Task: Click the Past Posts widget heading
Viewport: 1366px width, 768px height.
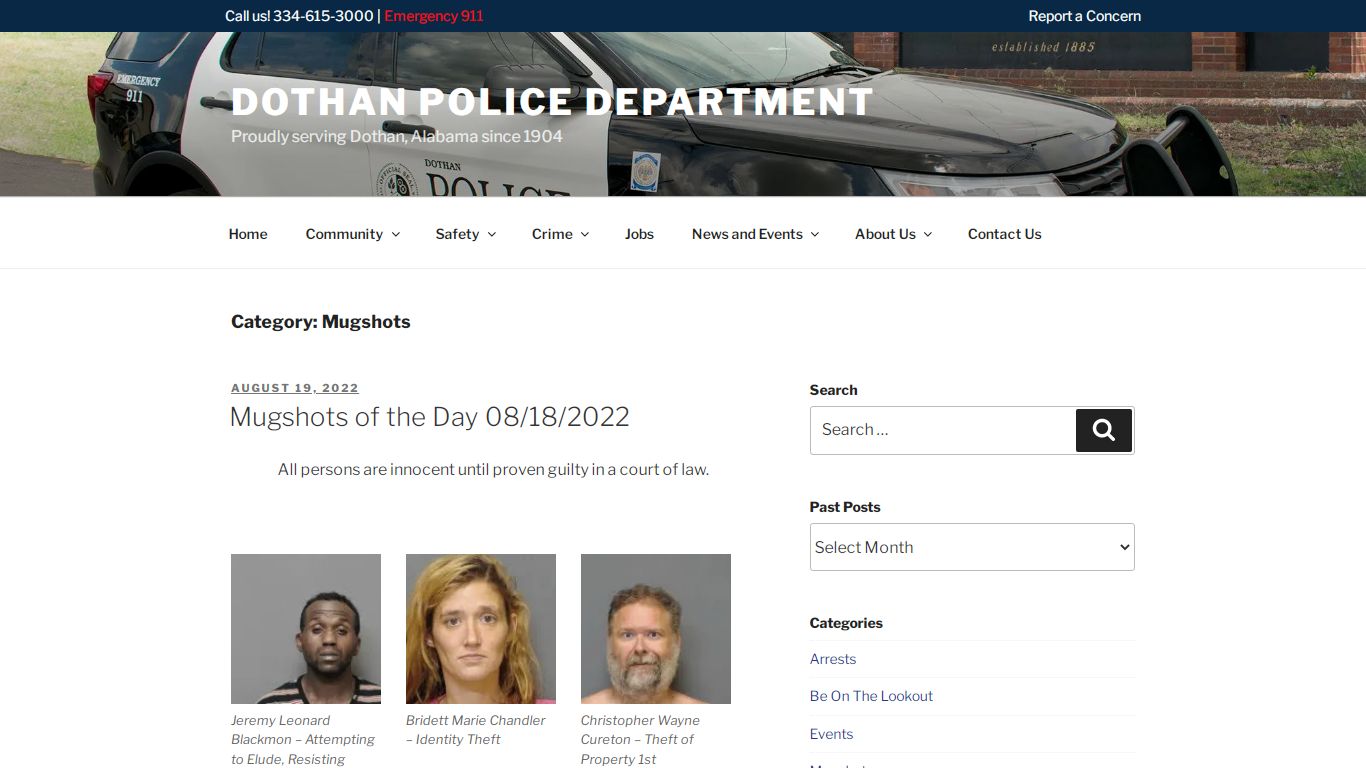Action: point(845,507)
